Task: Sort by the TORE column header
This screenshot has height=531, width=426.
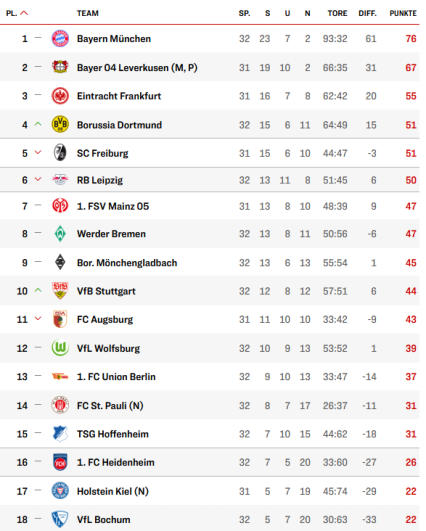Action: click(337, 13)
